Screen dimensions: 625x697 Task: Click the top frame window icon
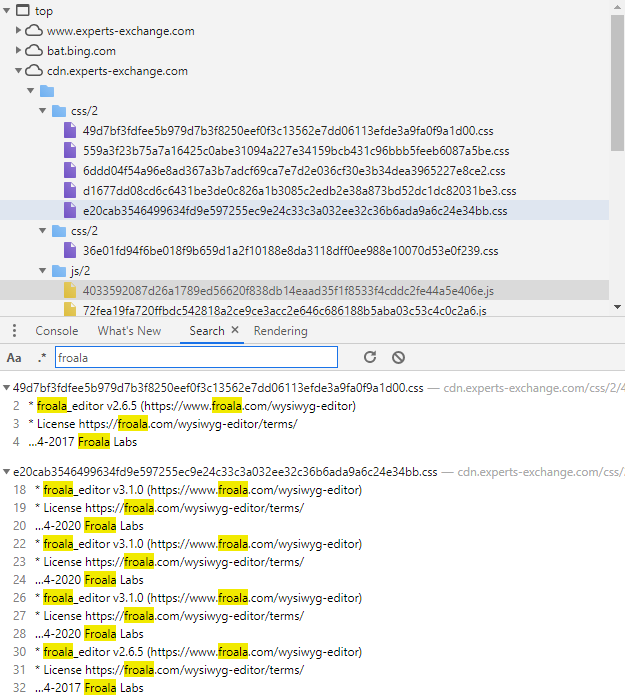click(23, 11)
